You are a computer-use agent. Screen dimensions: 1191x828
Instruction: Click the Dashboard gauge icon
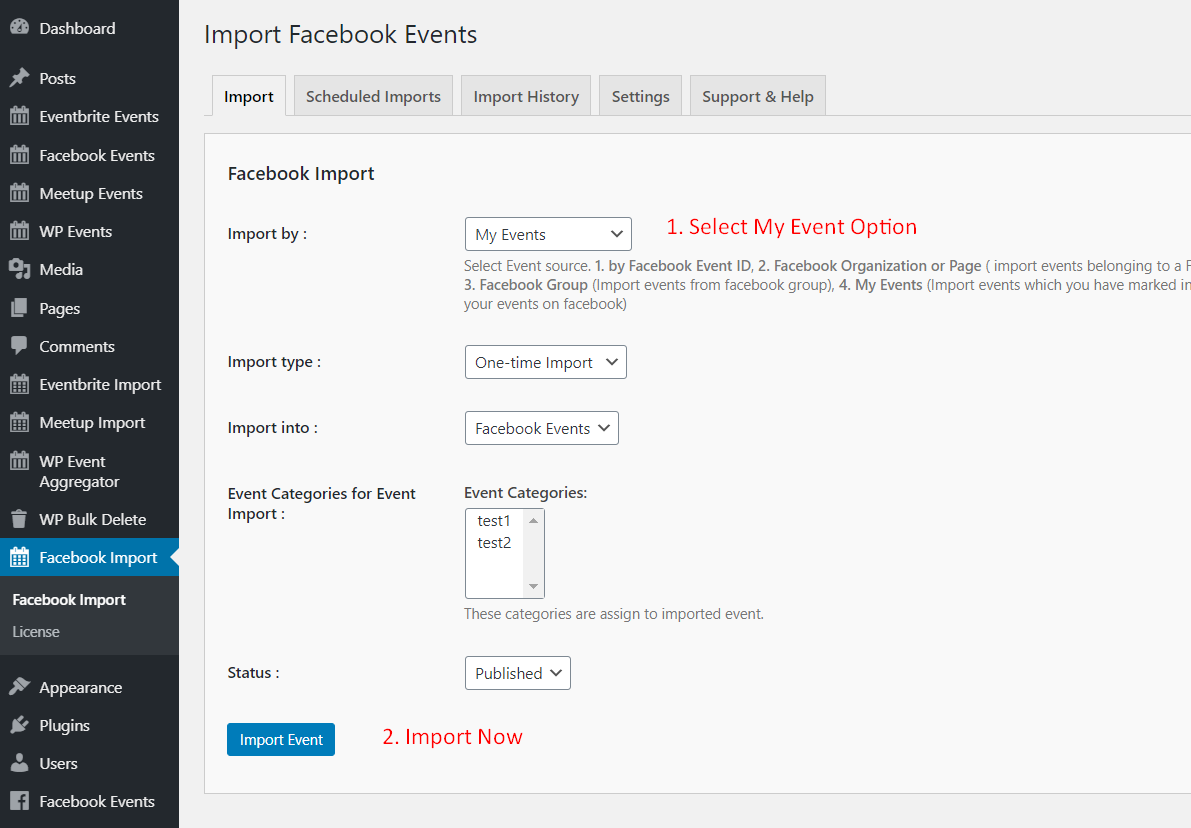pos(19,28)
